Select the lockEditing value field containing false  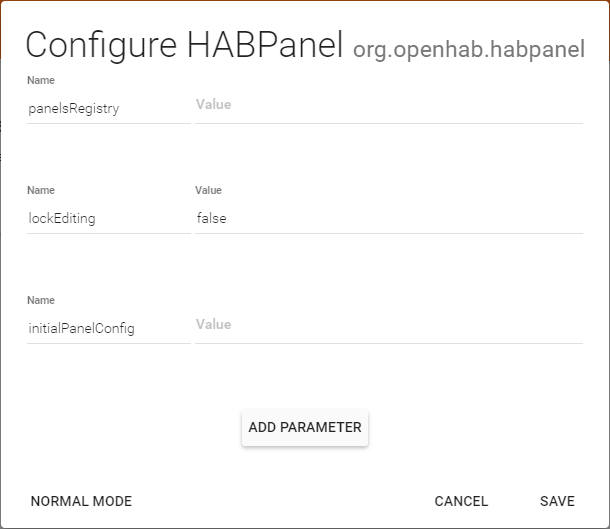click(388, 218)
